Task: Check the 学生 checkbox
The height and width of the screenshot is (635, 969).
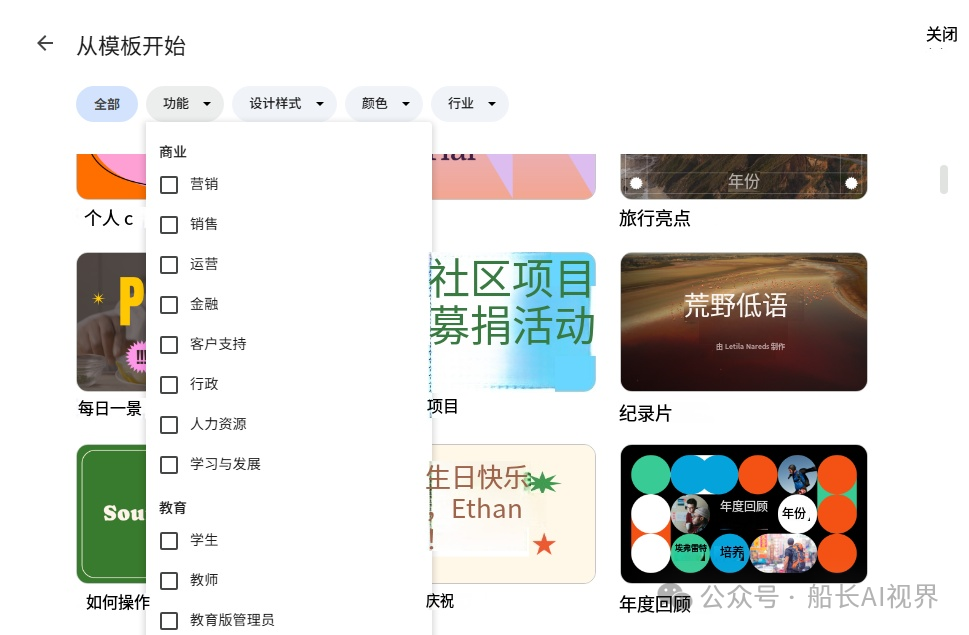Action: pos(169,540)
